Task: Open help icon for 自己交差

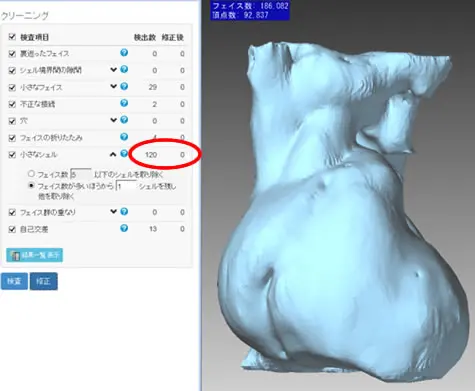Action: [x=124, y=228]
